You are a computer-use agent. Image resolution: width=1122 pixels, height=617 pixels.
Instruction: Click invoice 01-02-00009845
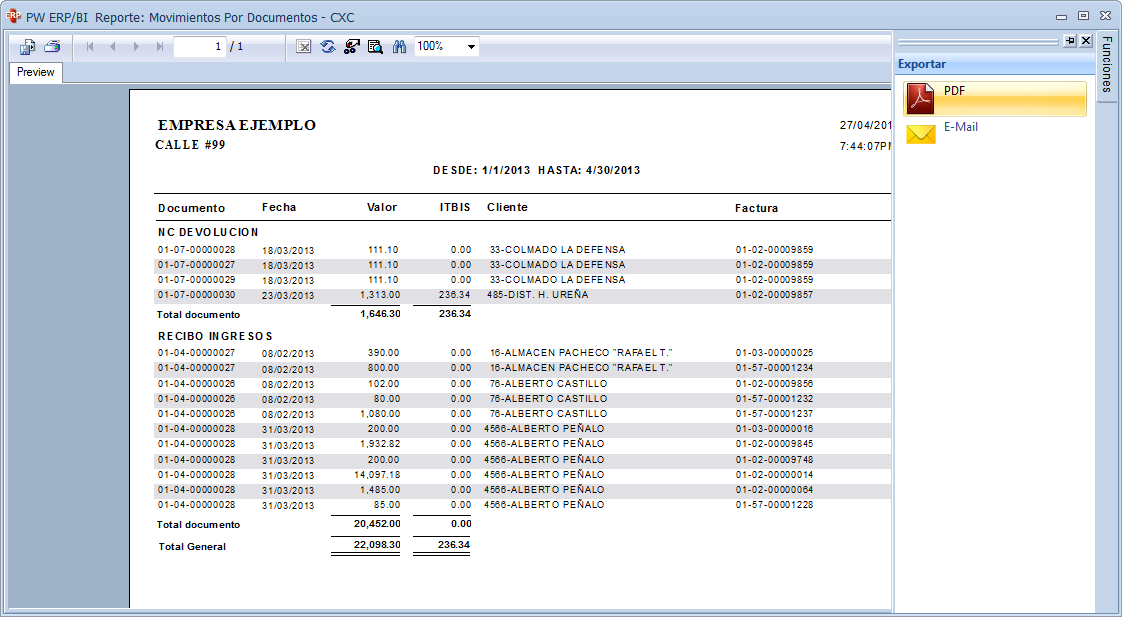774,444
